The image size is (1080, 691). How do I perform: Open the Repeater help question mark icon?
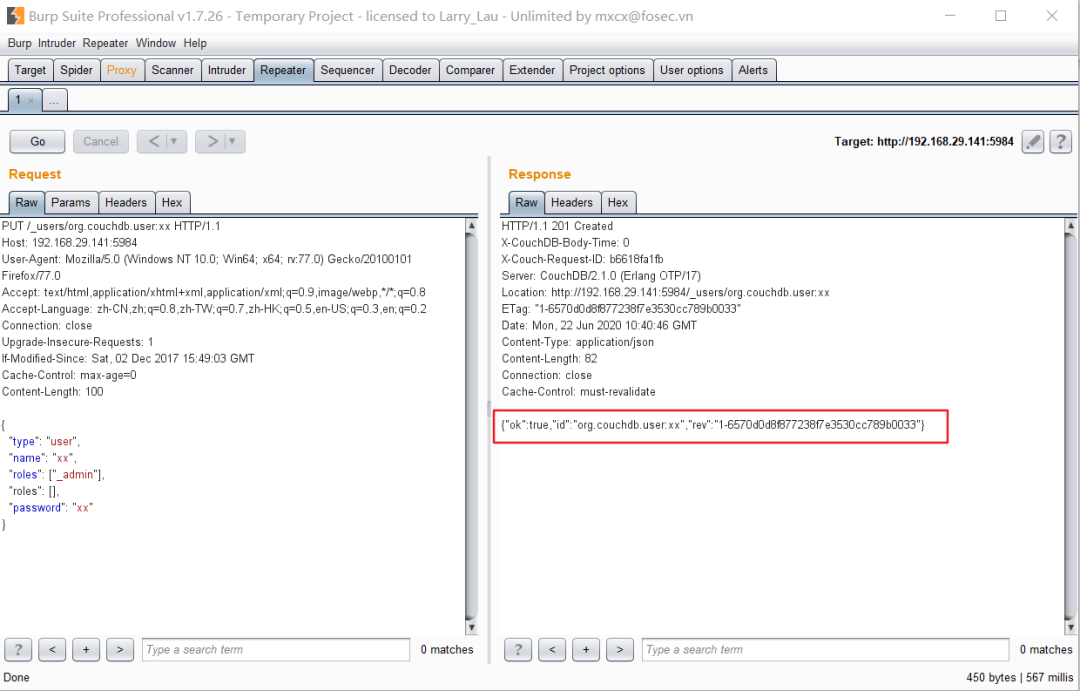click(1061, 141)
